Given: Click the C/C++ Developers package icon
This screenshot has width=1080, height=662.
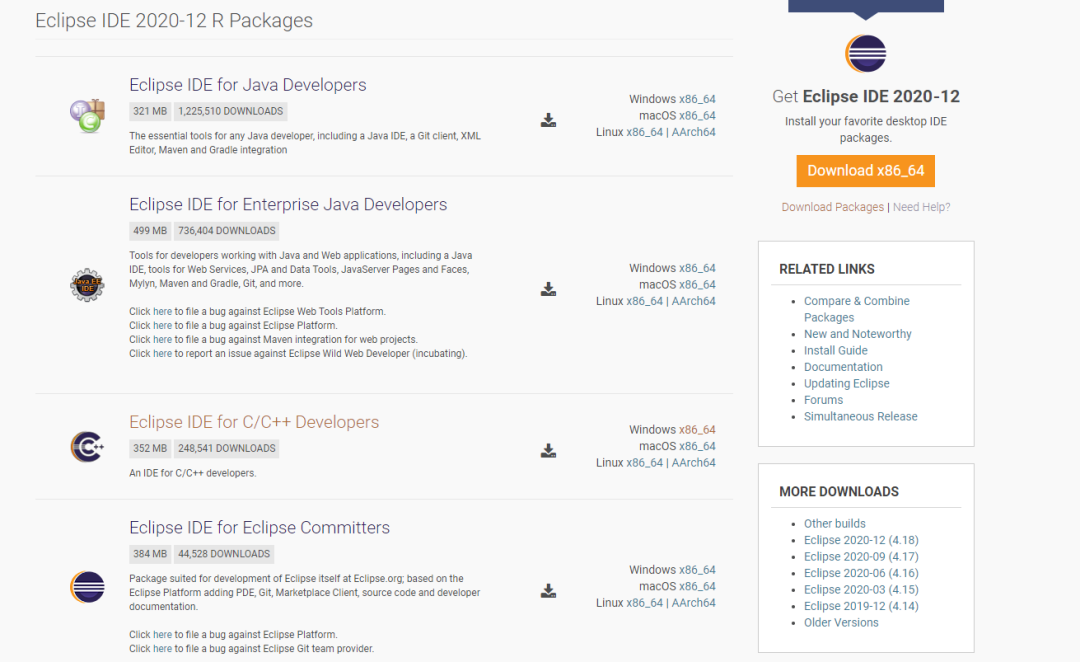Looking at the screenshot, I should (87, 447).
